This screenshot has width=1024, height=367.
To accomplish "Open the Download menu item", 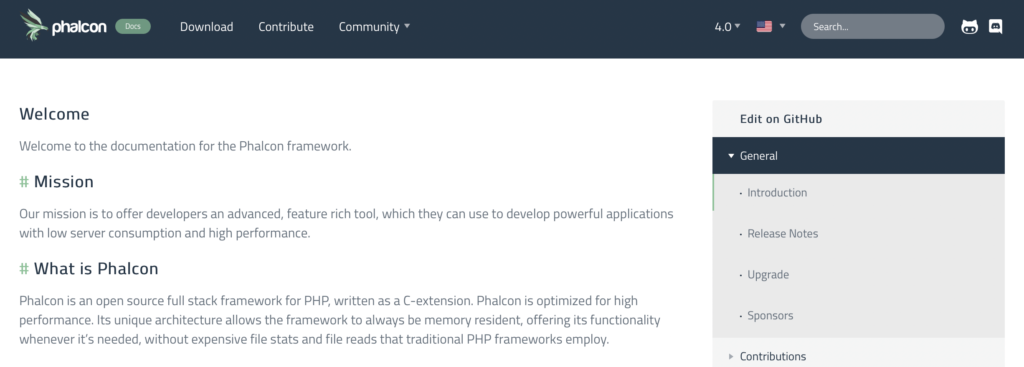I will tap(206, 27).
